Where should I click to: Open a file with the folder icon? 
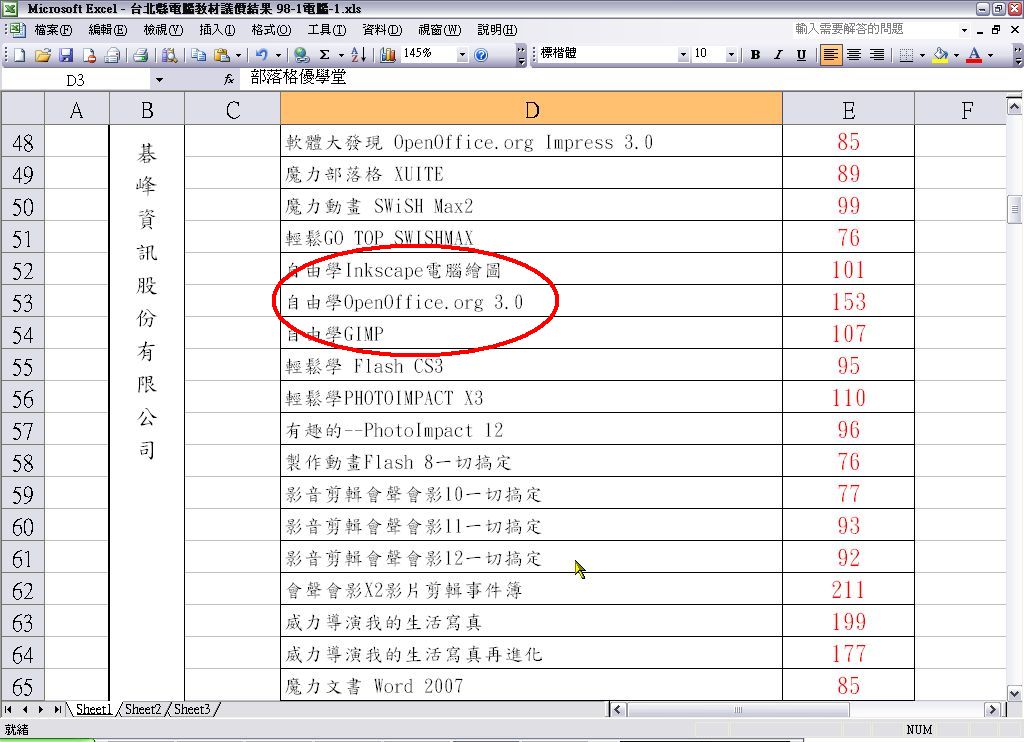pyautogui.click(x=43, y=55)
